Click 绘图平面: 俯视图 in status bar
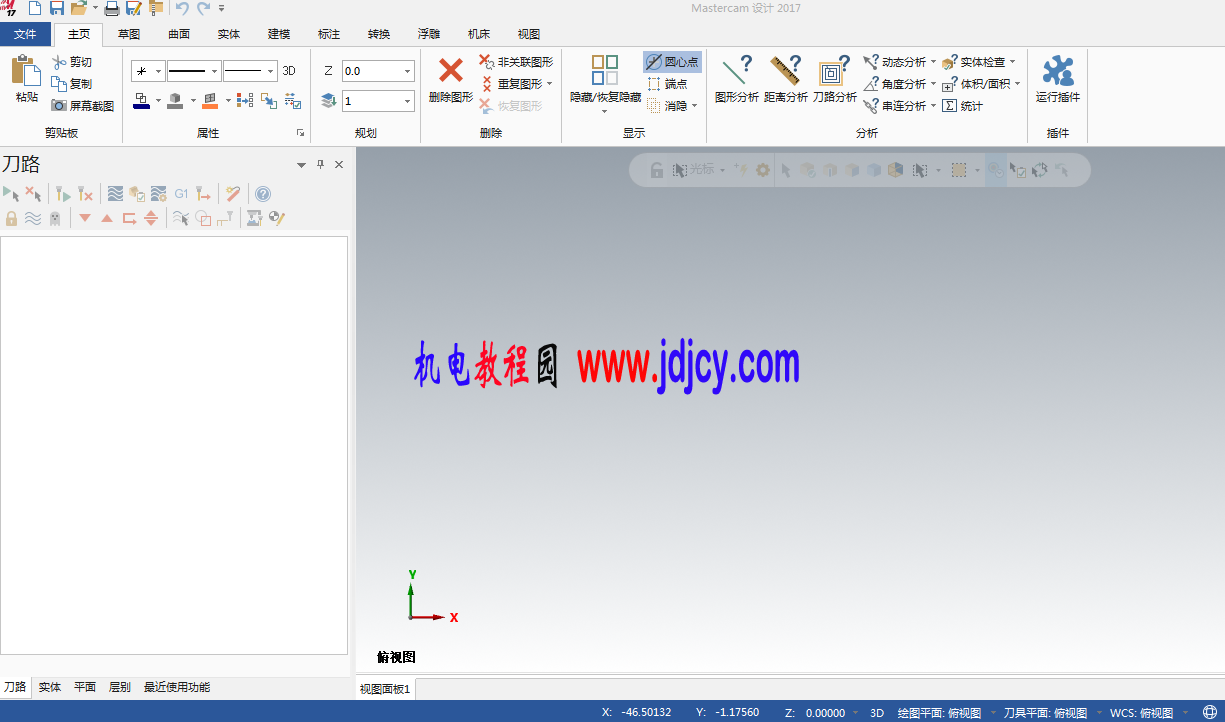The height and width of the screenshot is (722, 1225). (940, 713)
